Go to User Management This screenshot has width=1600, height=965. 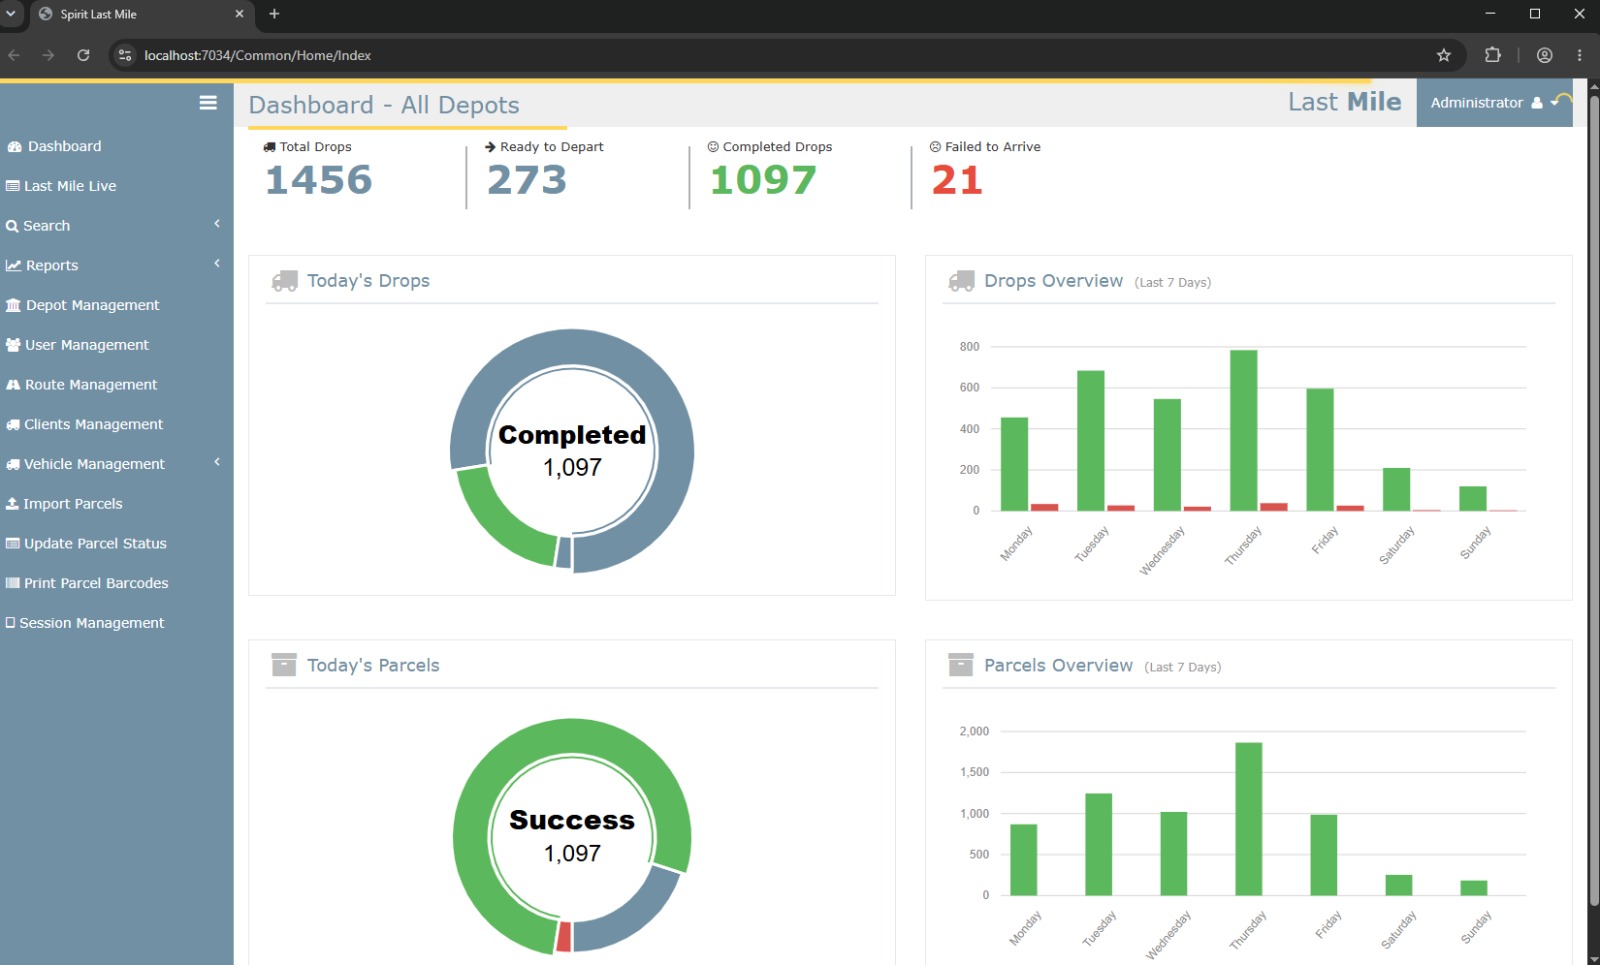click(86, 345)
